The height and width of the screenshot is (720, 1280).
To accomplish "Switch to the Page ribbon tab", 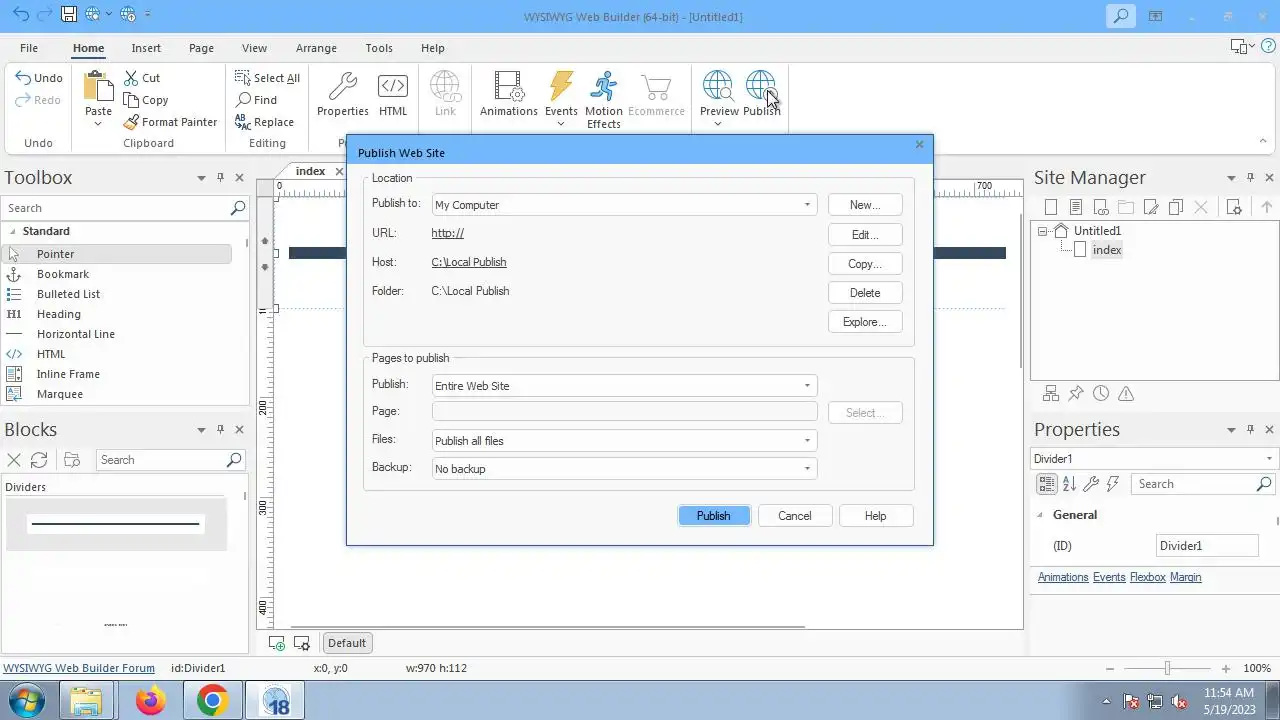I will point(201,48).
